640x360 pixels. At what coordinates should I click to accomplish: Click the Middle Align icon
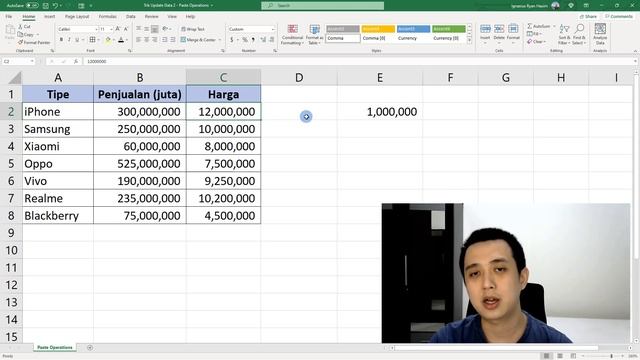coord(147,29)
